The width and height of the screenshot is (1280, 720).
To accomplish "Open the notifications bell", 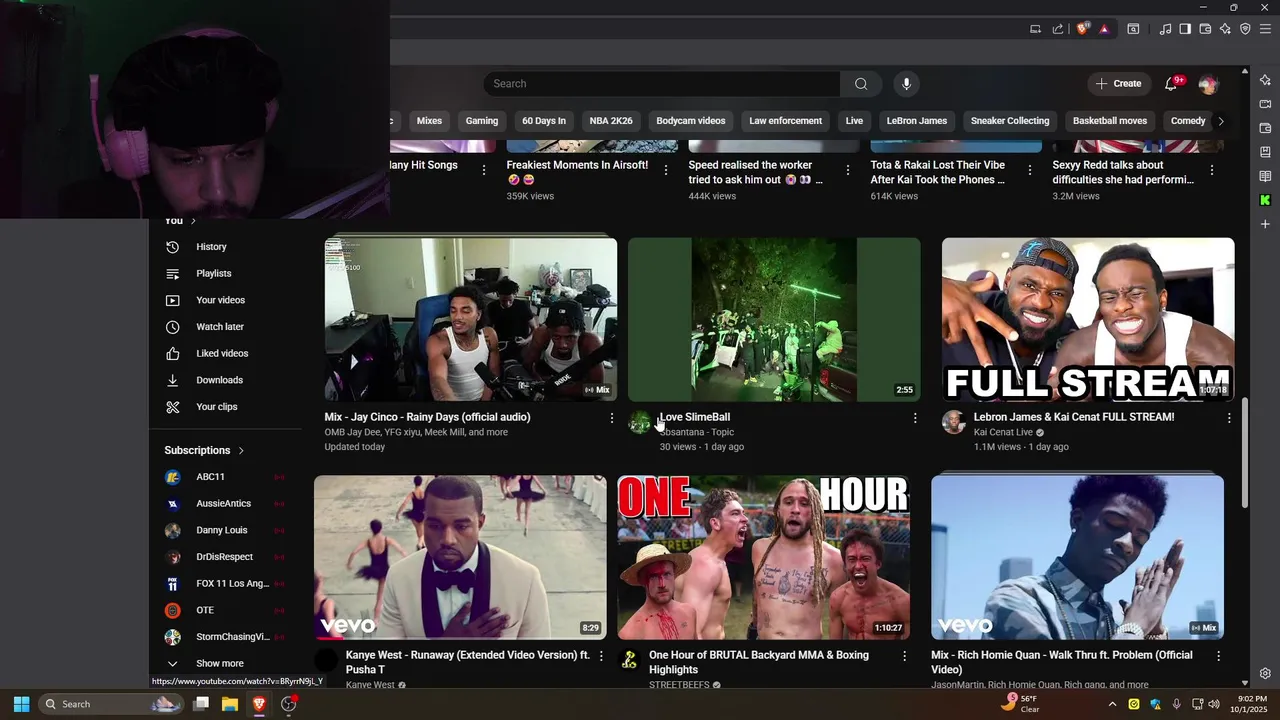I will (1171, 84).
